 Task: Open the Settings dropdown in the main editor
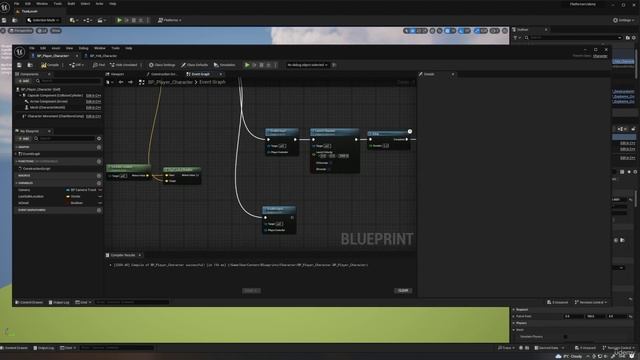[x=624, y=20]
